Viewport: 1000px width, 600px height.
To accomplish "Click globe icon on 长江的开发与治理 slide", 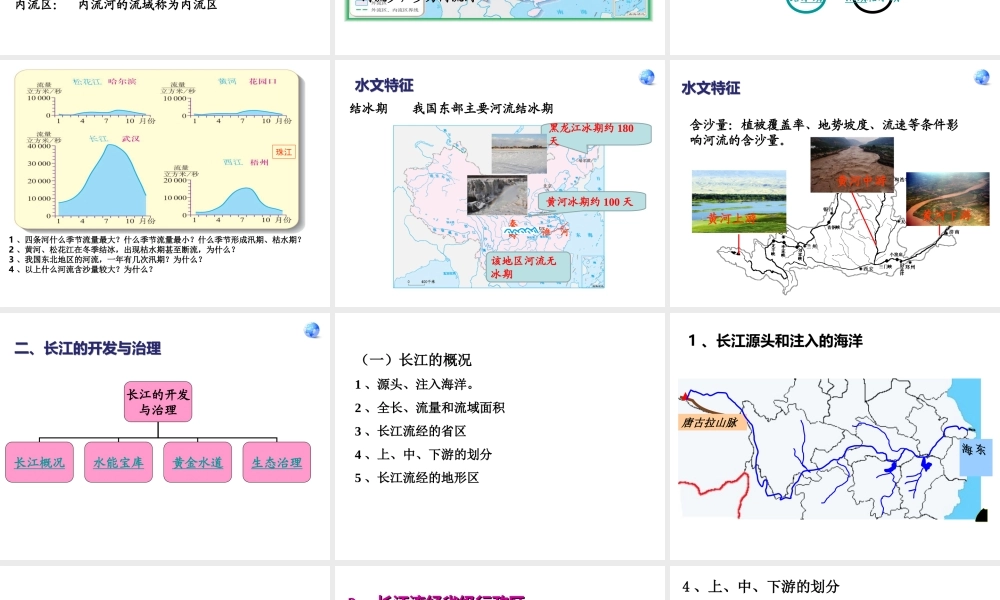I will point(312,330).
